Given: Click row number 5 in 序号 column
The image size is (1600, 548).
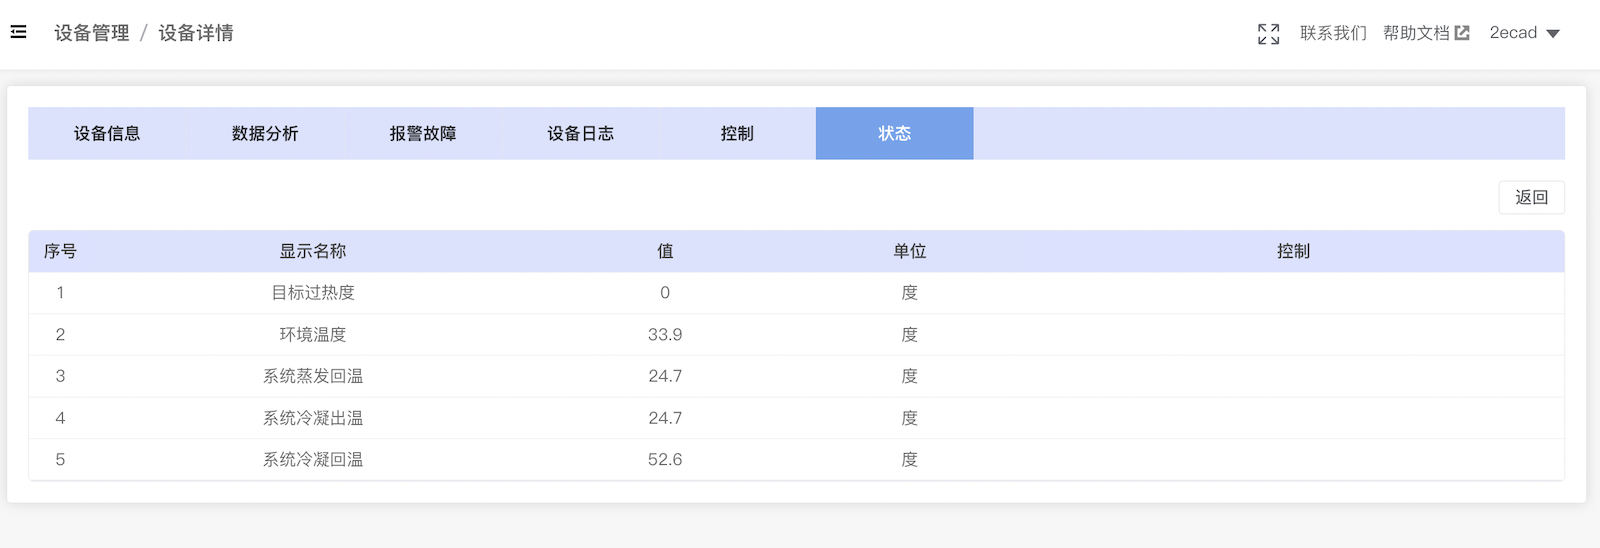Looking at the screenshot, I should click(60, 460).
